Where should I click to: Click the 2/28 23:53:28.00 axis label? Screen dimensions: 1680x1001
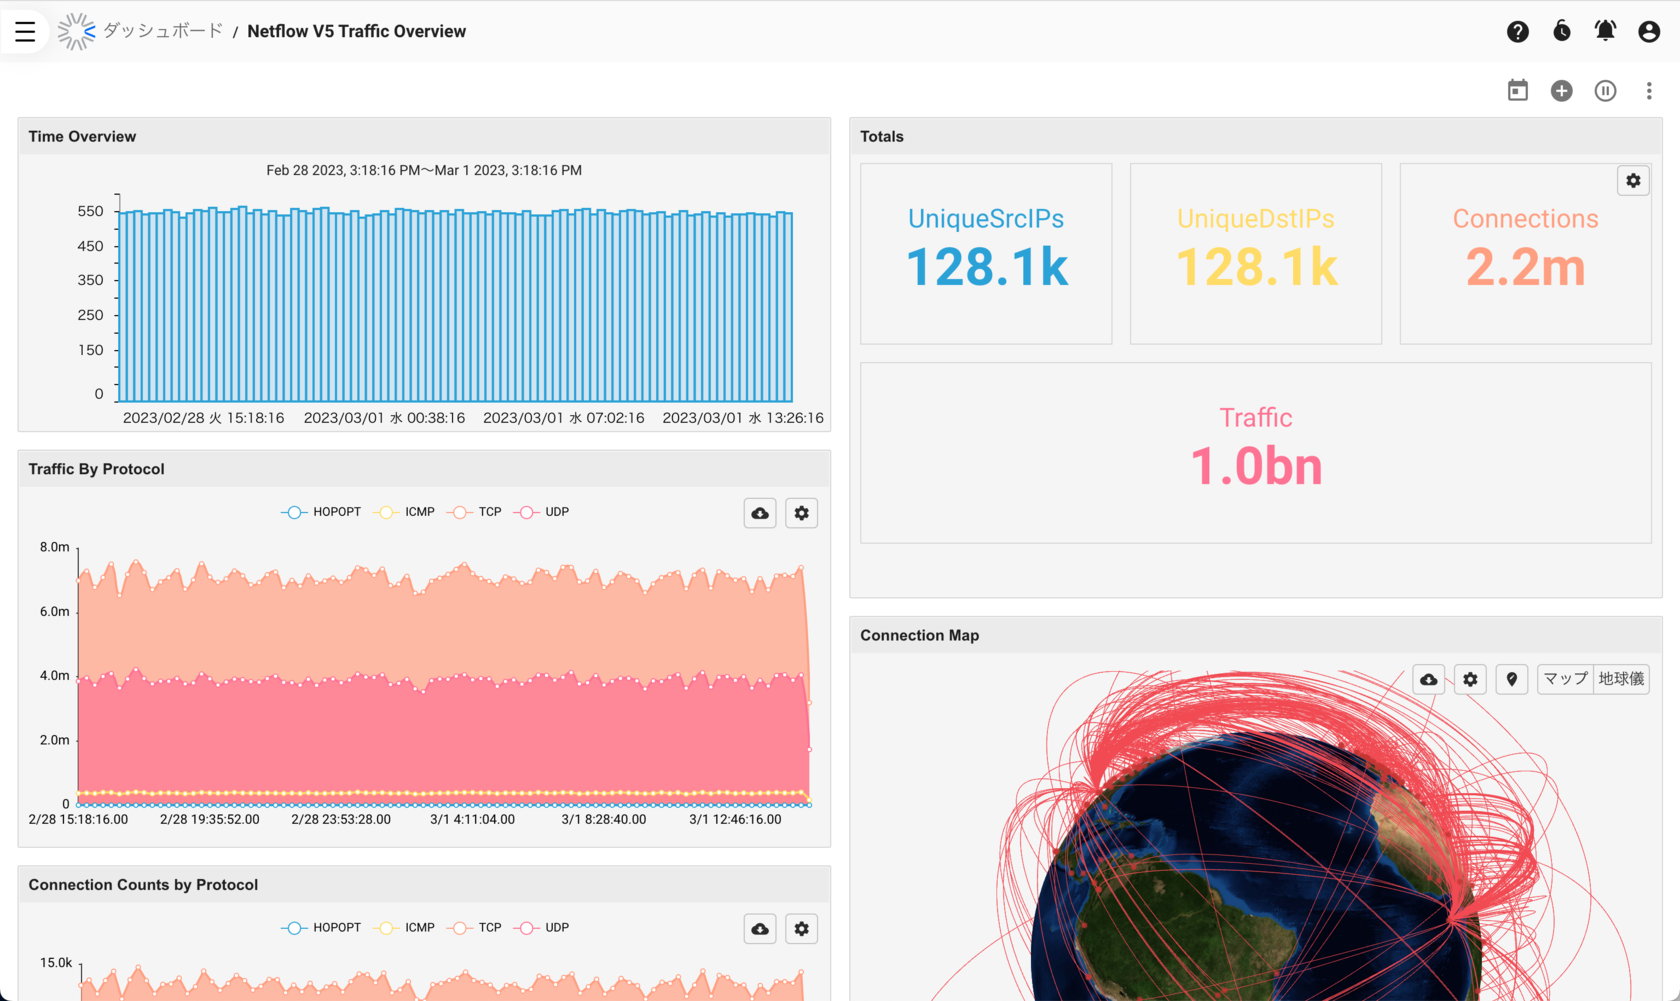341,819
